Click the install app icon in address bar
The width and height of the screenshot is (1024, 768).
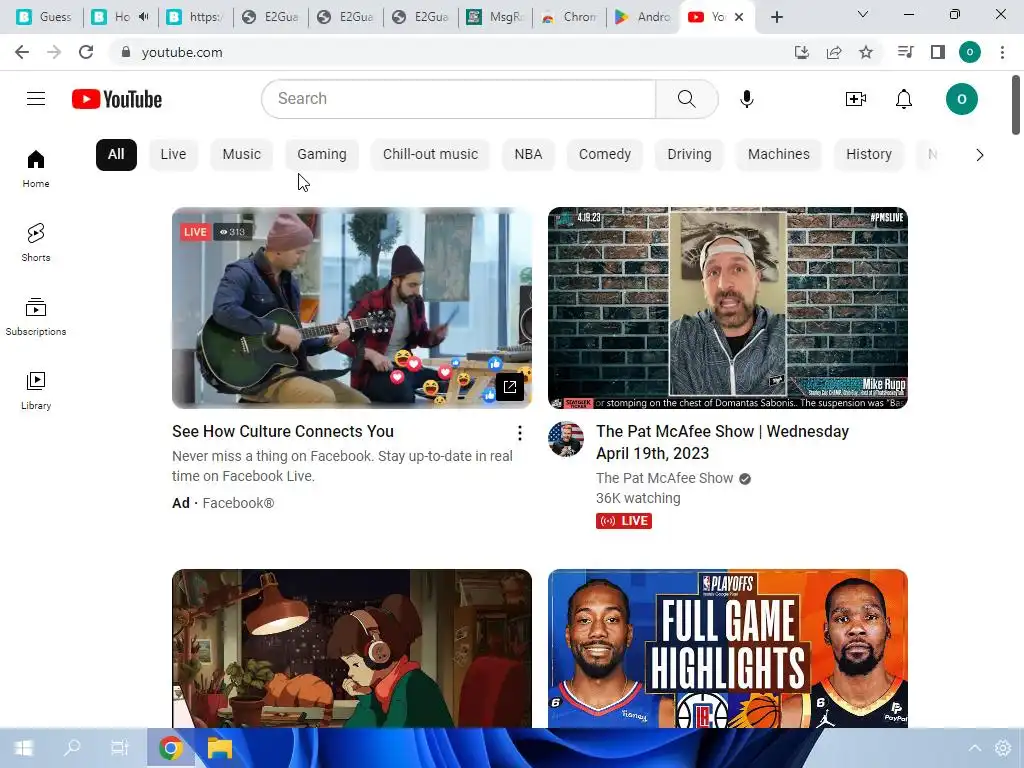pos(801,52)
